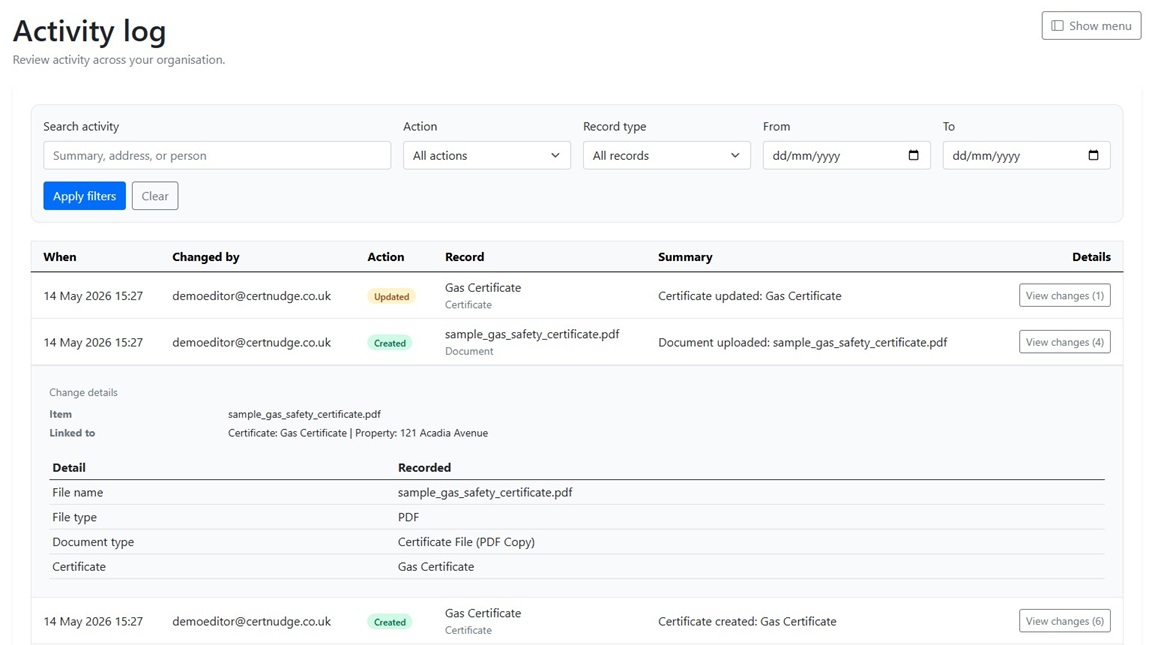The width and height of the screenshot is (1152, 645).
Task: Click the Recorded column header in change details
Action: click(x=425, y=468)
